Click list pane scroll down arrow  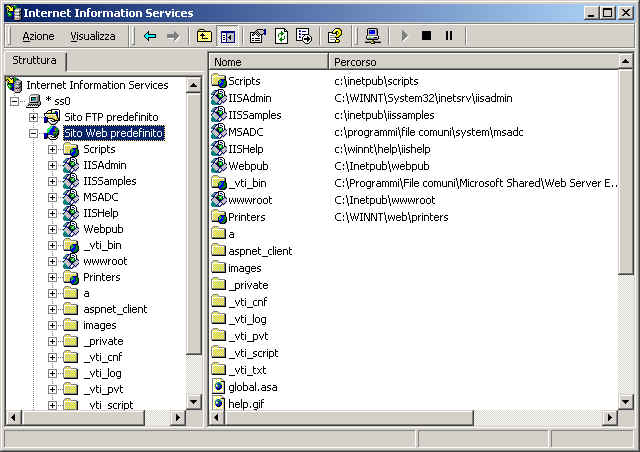pyautogui.click(x=625, y=402)
